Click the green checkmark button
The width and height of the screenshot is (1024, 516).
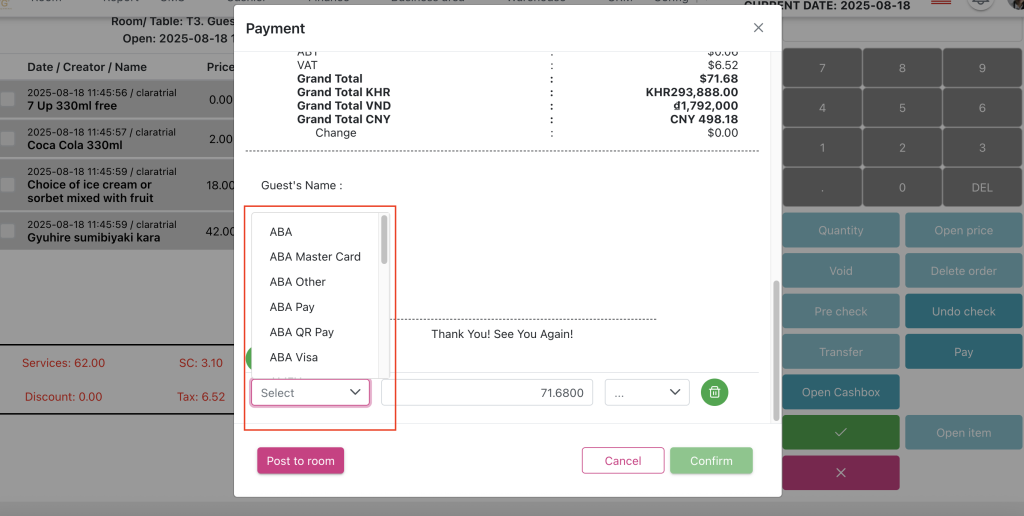[x=841, y=432]
